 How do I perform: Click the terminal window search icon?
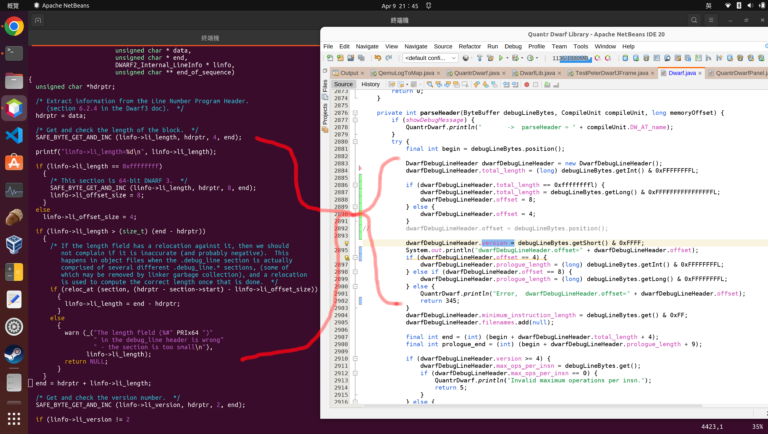(x=694, y=20)
